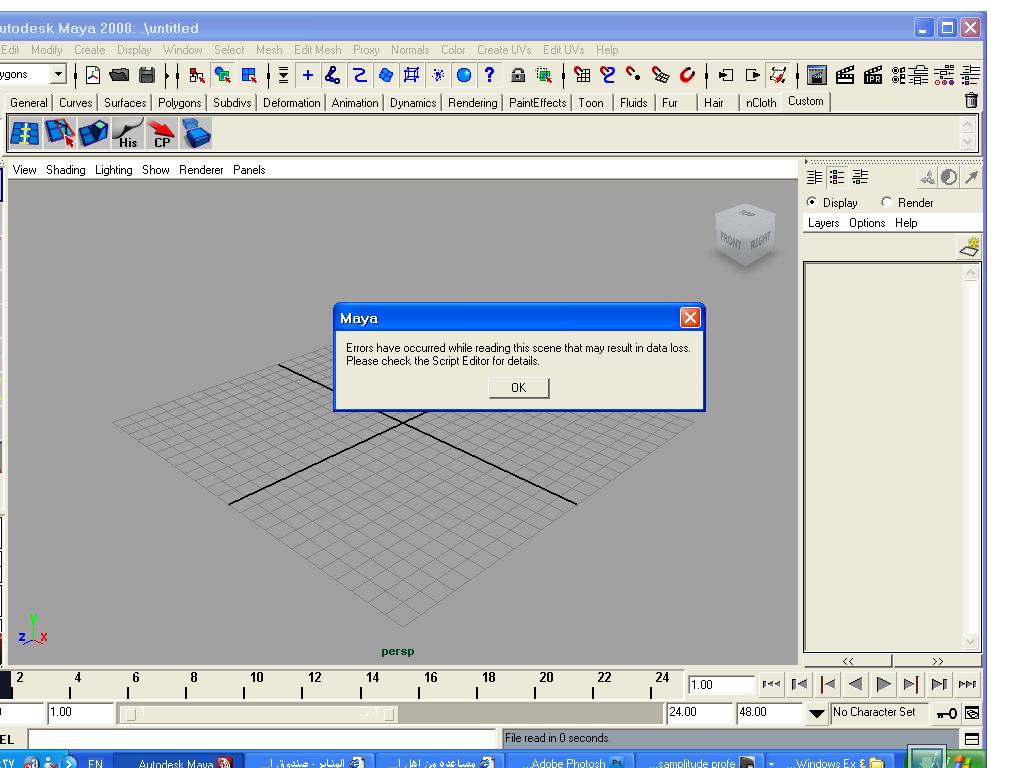Open the character set dropdown arrow

(816, 713)
